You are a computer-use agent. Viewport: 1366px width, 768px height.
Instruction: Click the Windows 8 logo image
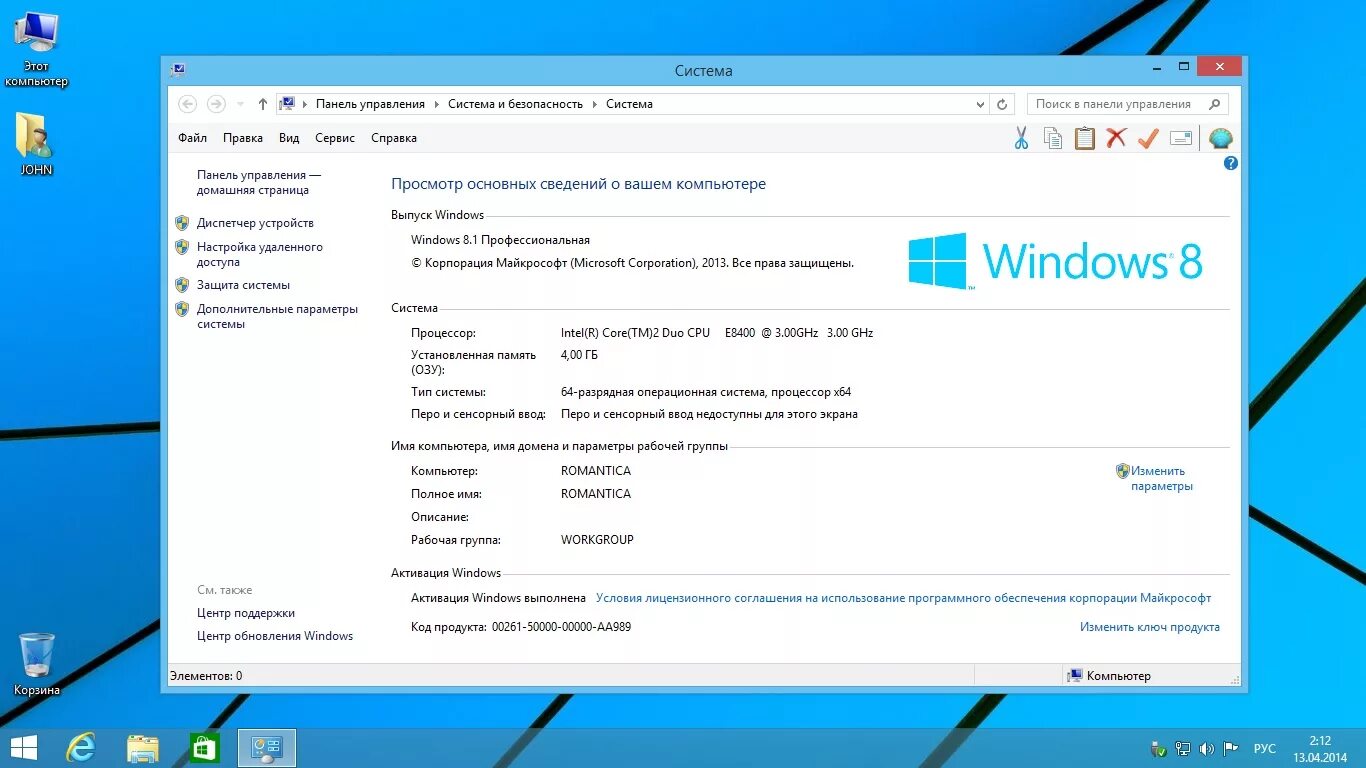pyautogui.click(x=1055, y=261)
